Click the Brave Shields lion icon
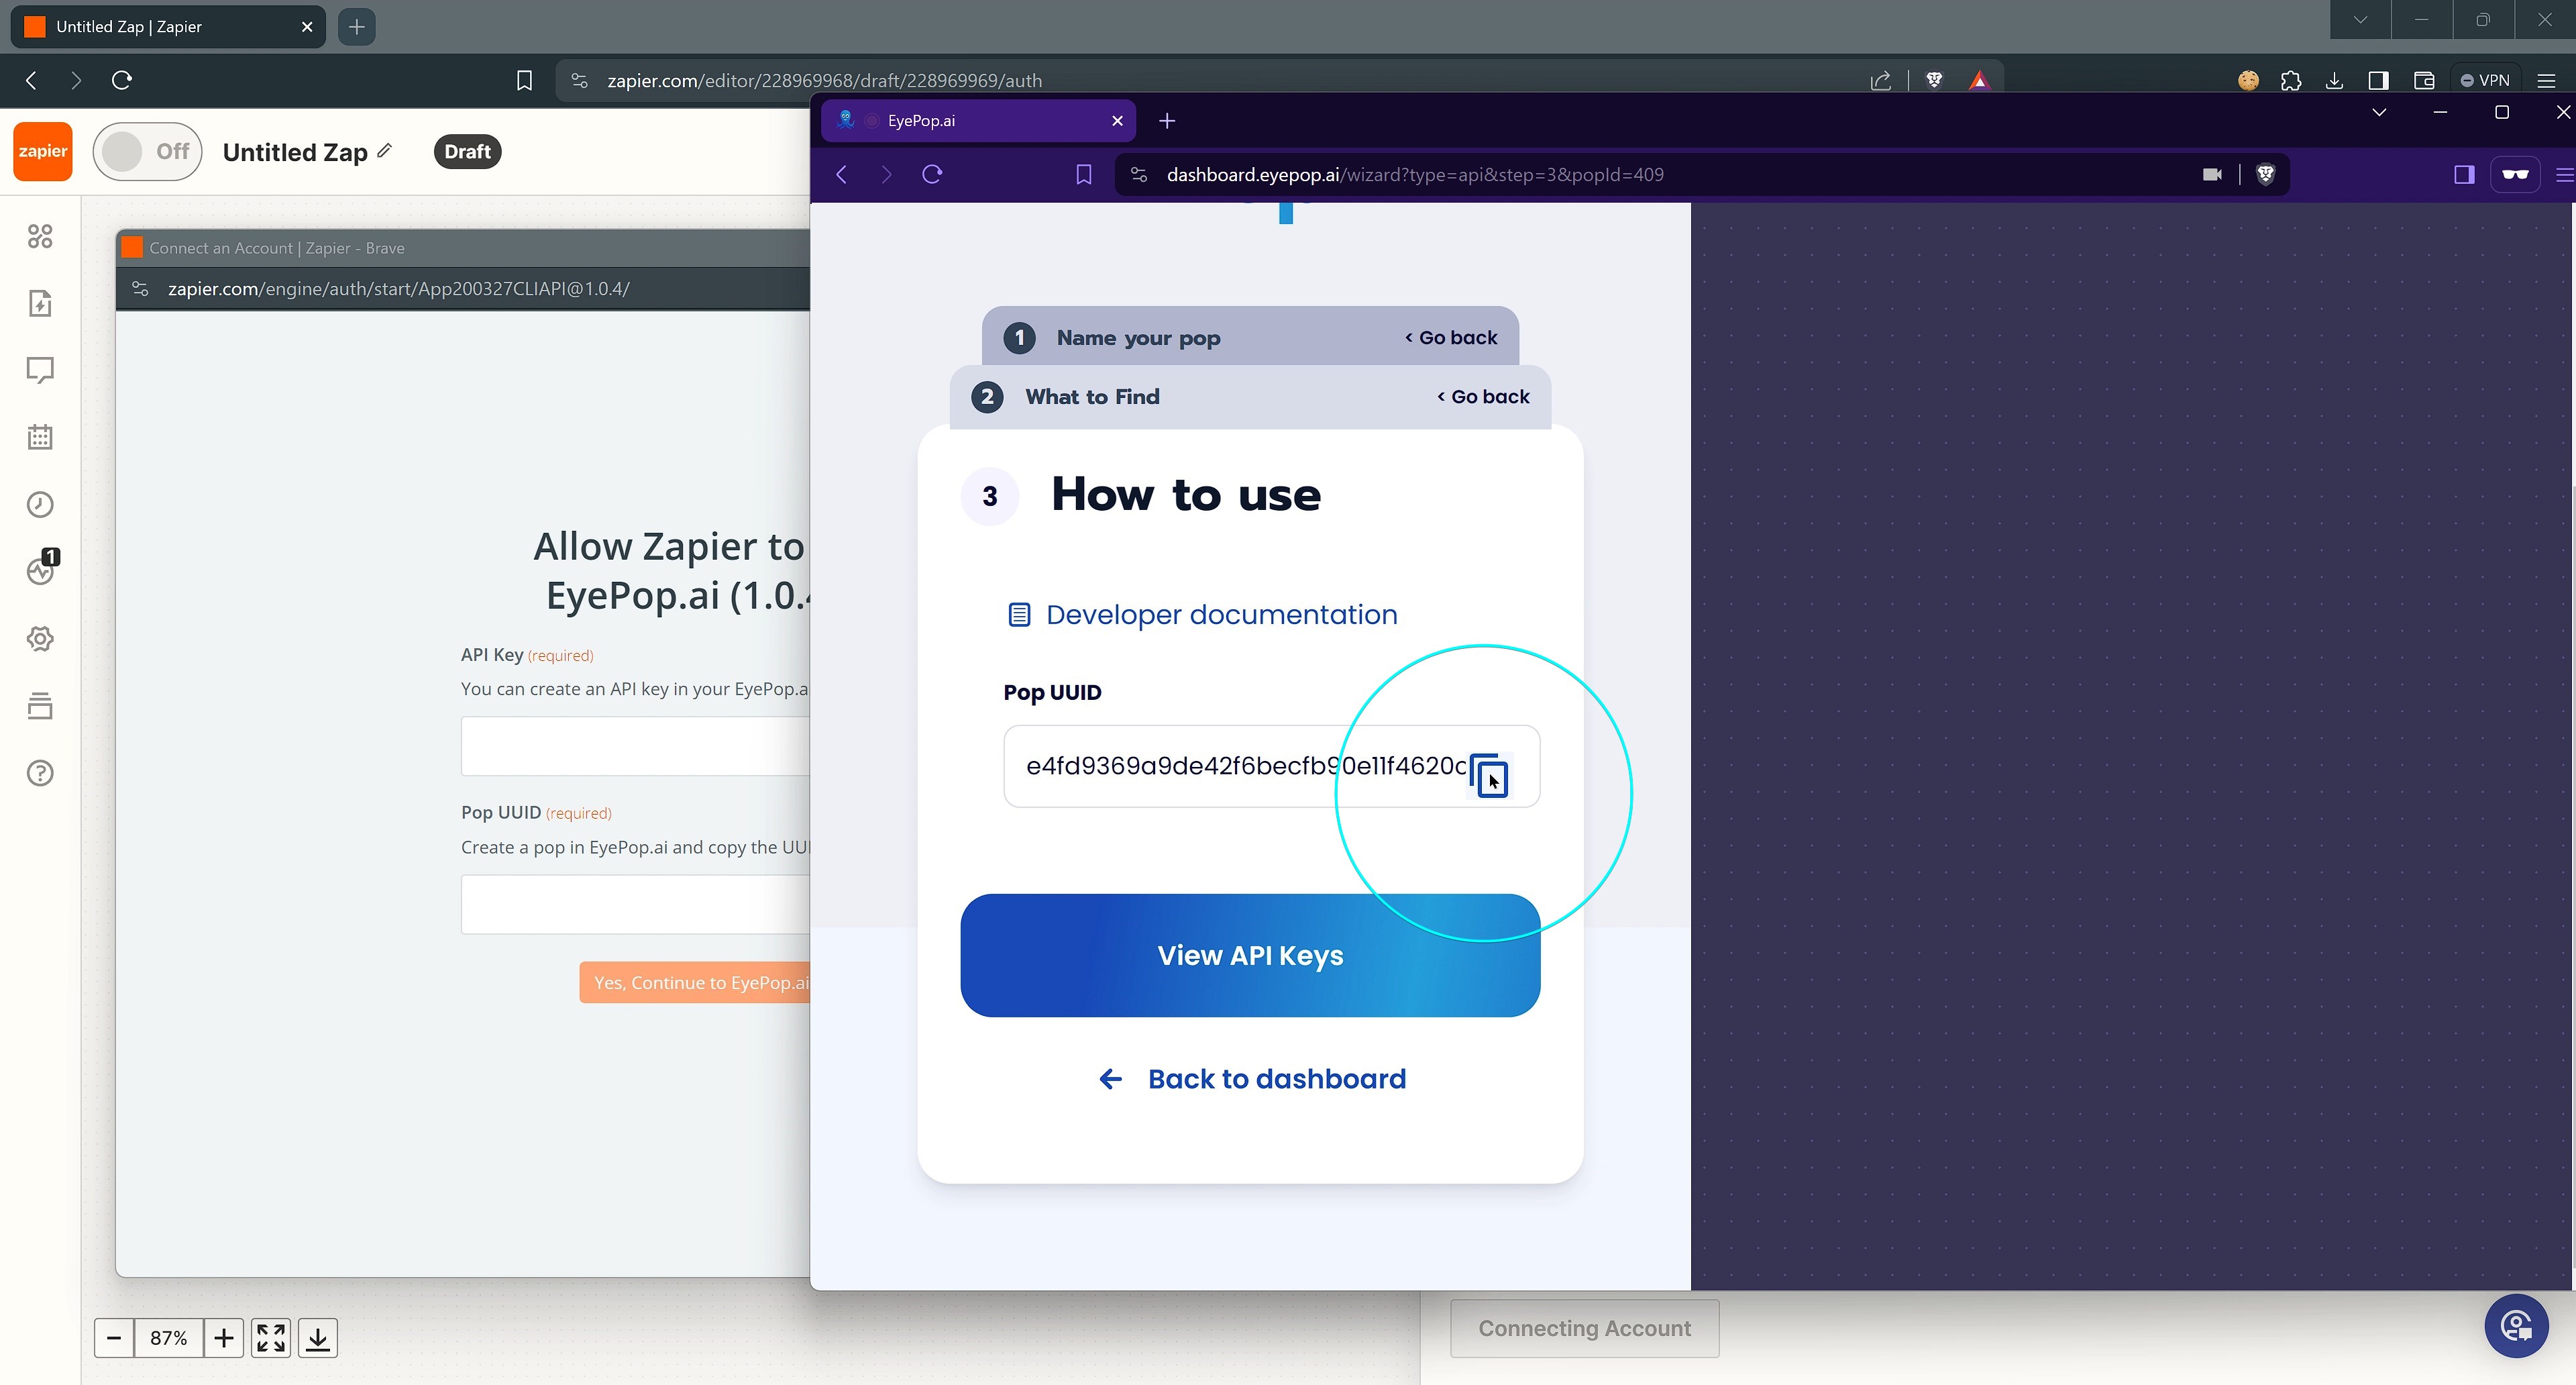The image size is (2576, 1385). [1934, 80]
